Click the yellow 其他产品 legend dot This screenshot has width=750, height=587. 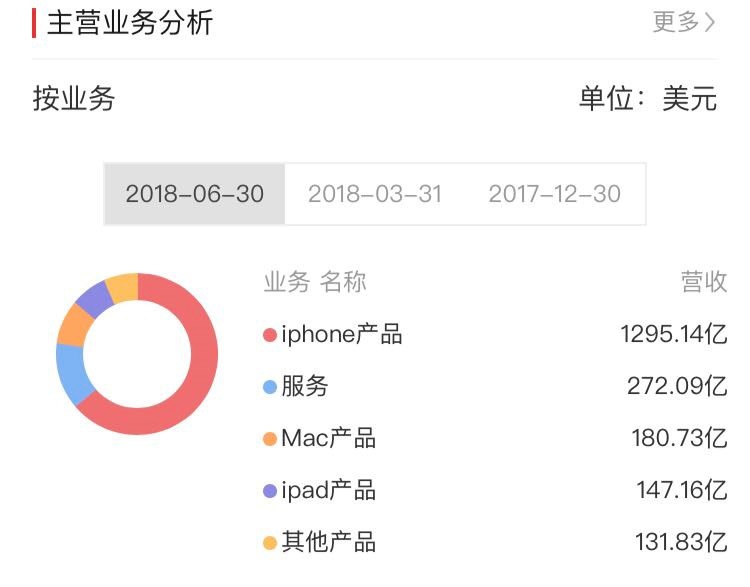[x=269, y=543]
